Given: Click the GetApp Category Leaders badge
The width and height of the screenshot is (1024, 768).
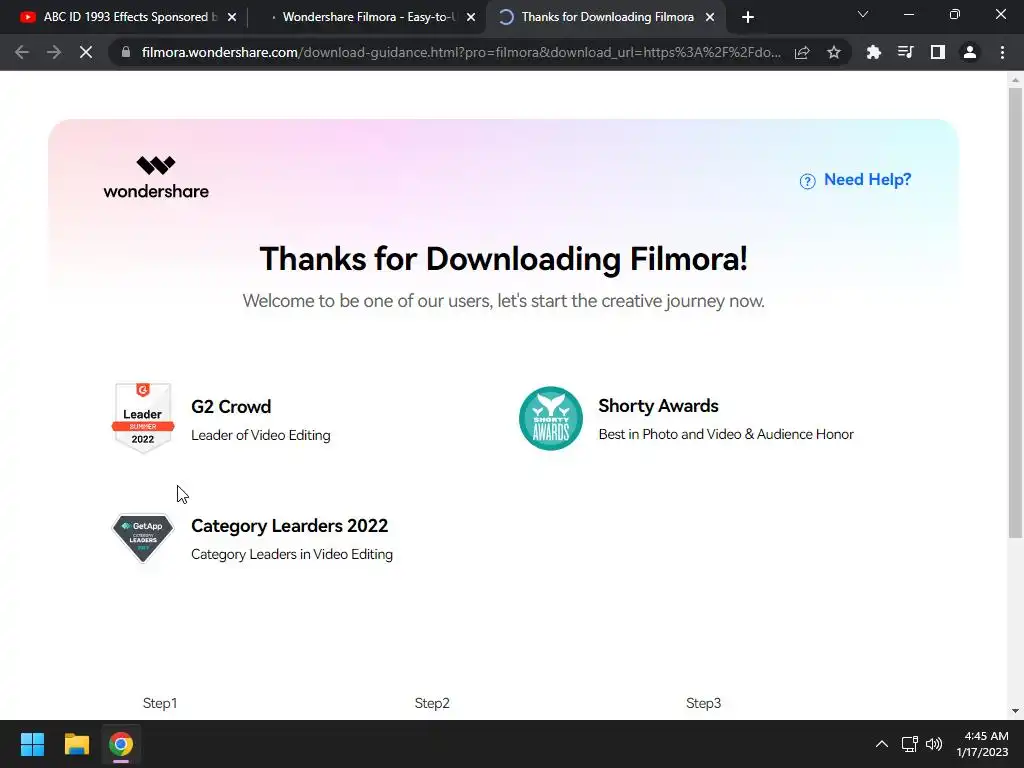Looking at the screenshot, I should point(143,538).
